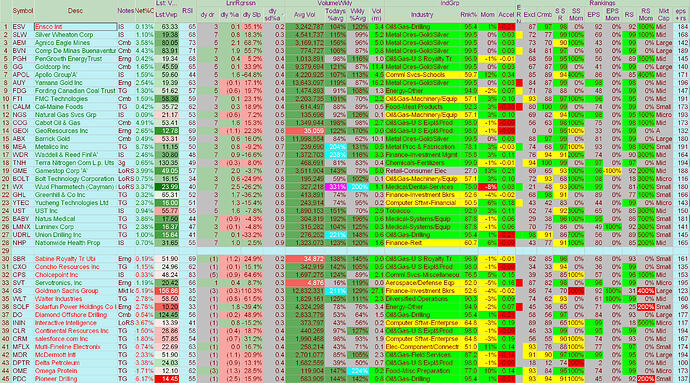Select the Finance-Reit industry cell
The image size is (690, 383).
coord(422,243)
